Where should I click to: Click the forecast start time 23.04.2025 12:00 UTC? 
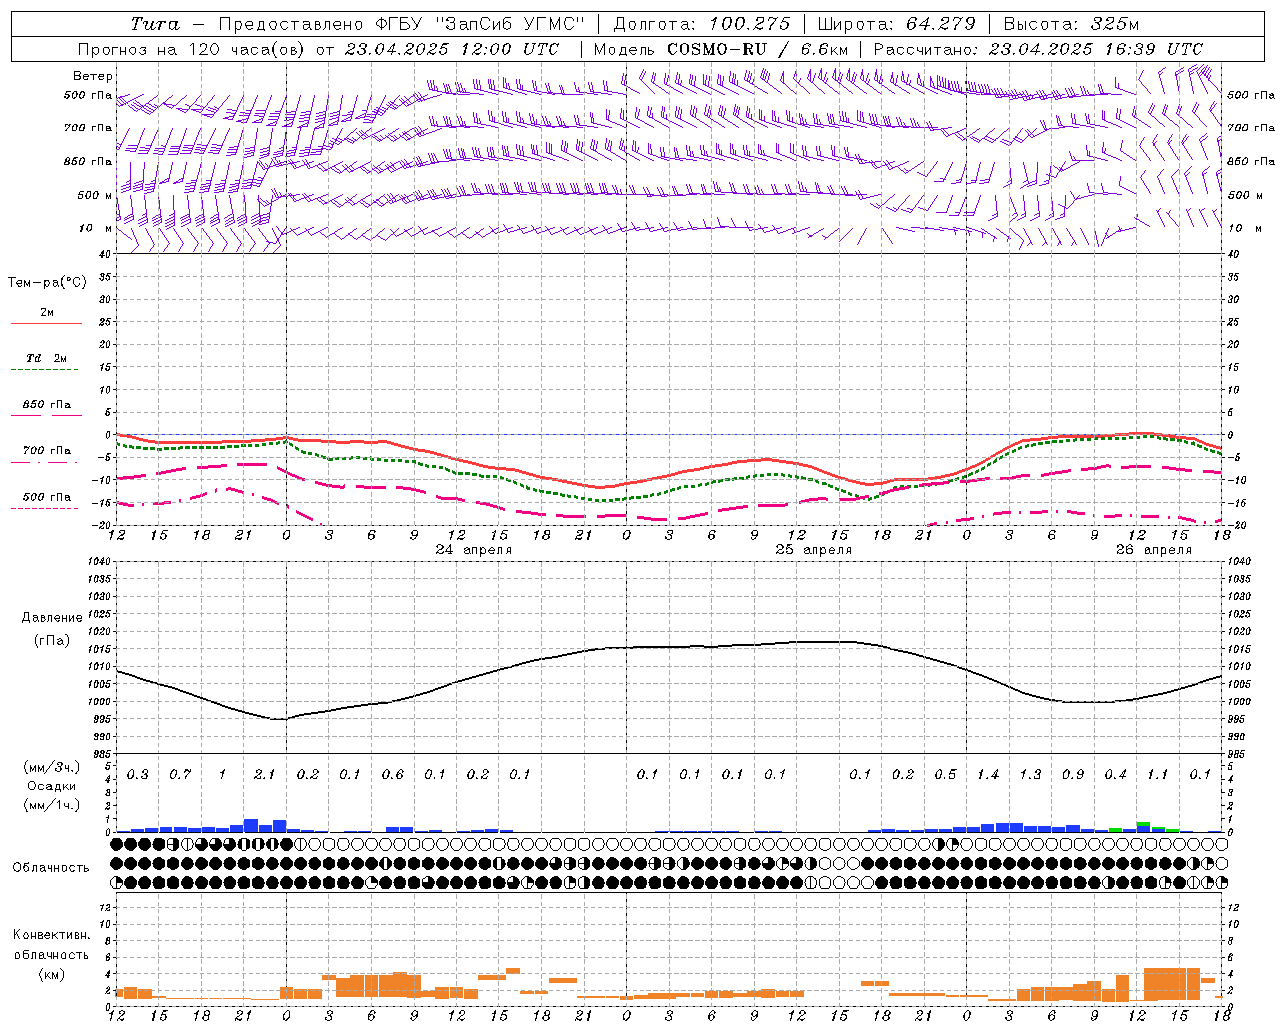pos(452,49)
